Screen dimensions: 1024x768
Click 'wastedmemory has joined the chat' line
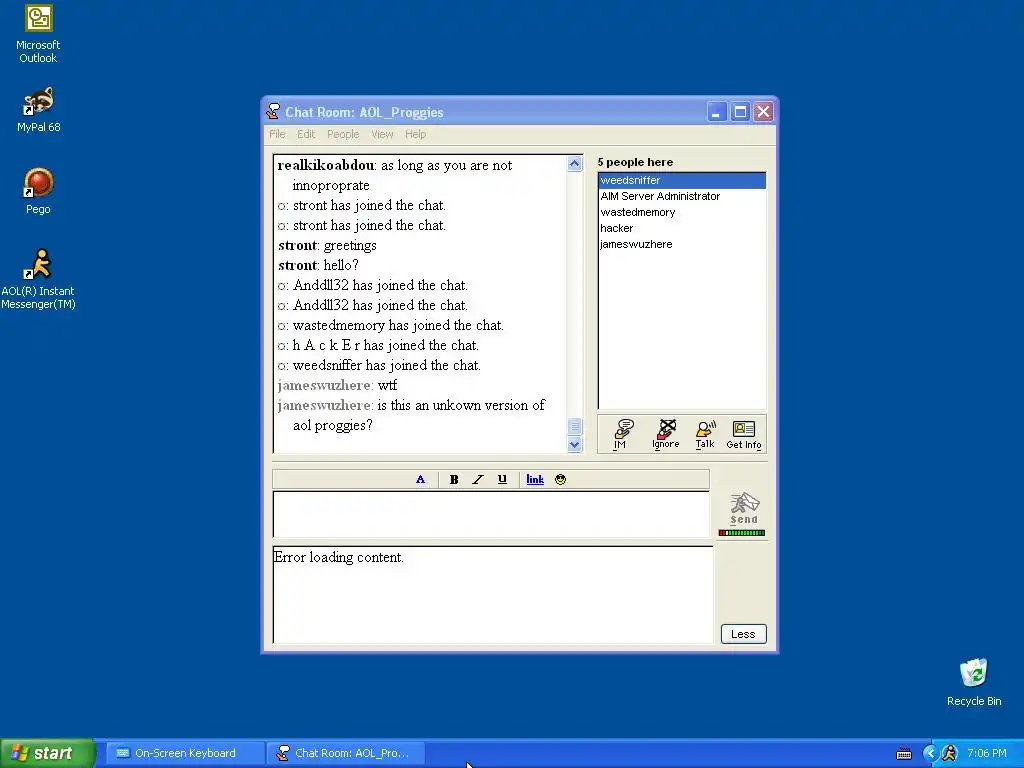click(x=391, y=325)
